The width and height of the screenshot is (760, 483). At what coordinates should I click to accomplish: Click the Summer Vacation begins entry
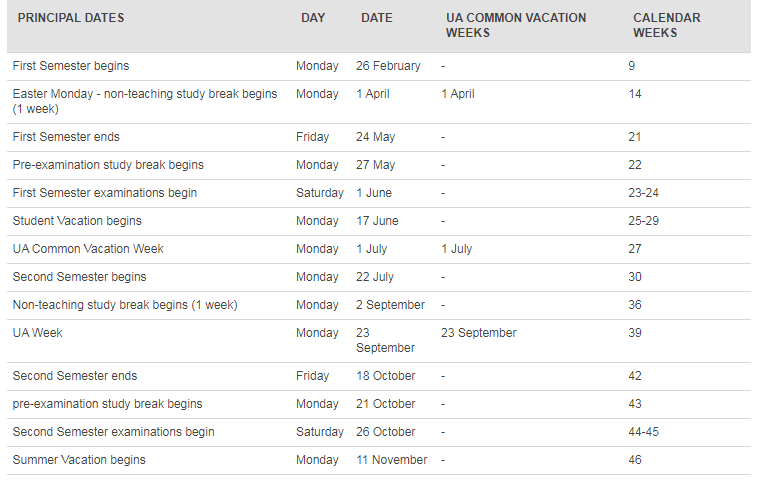coord(79,460)
